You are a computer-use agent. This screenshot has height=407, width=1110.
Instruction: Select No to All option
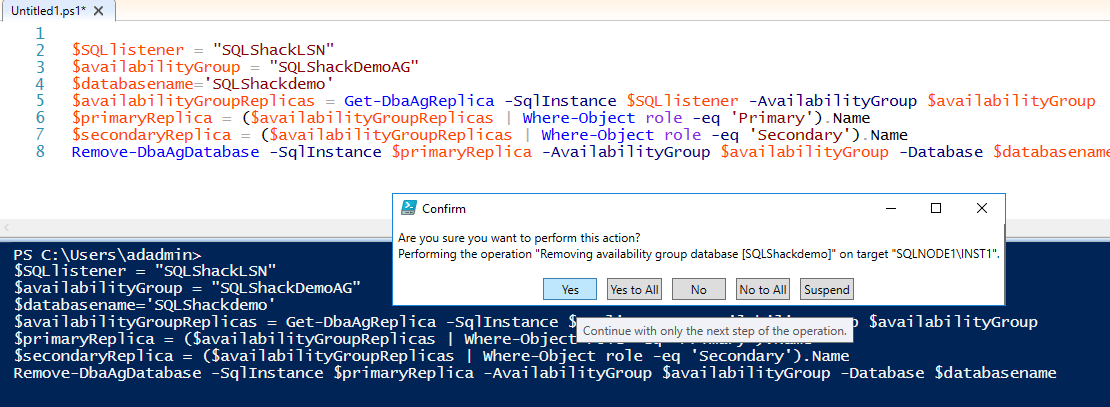tap(762, 289)
